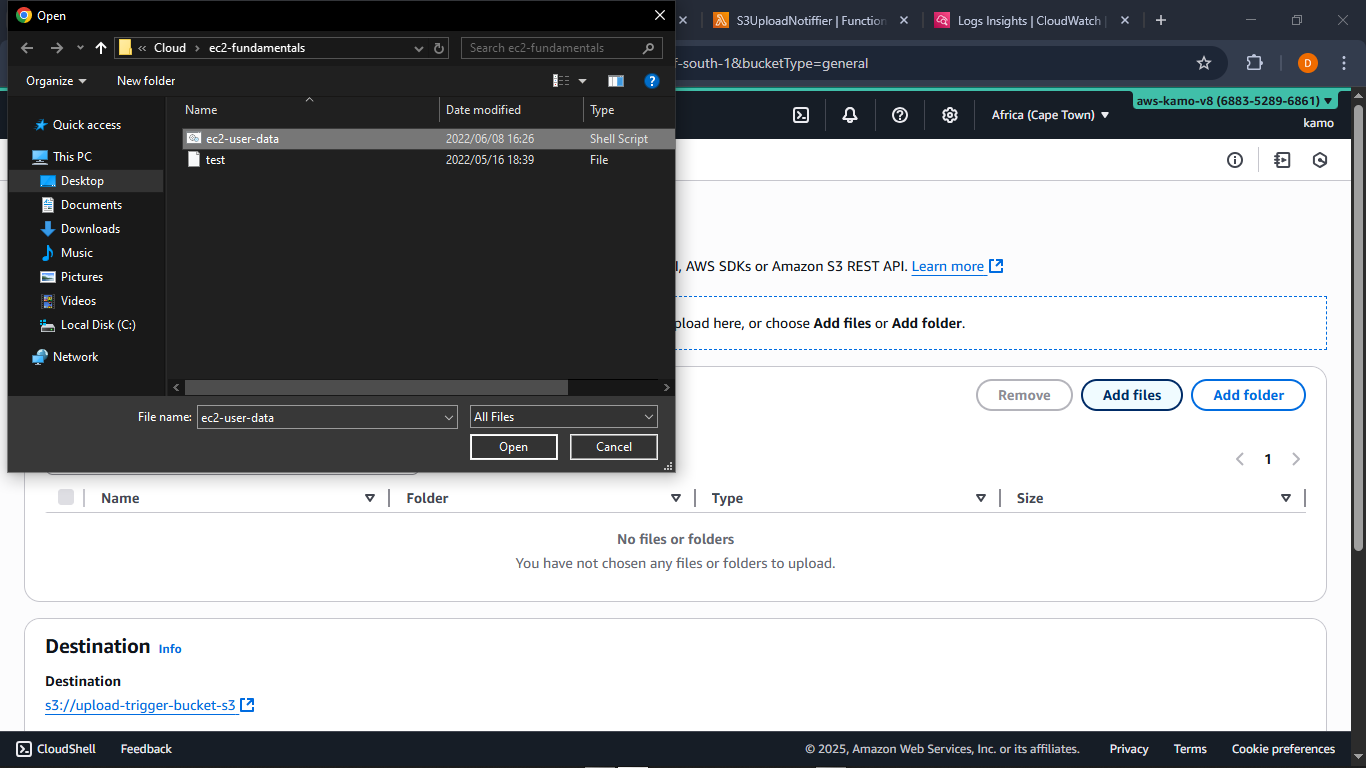Tick the select-all checkbox in upload table

coord(66,497)
